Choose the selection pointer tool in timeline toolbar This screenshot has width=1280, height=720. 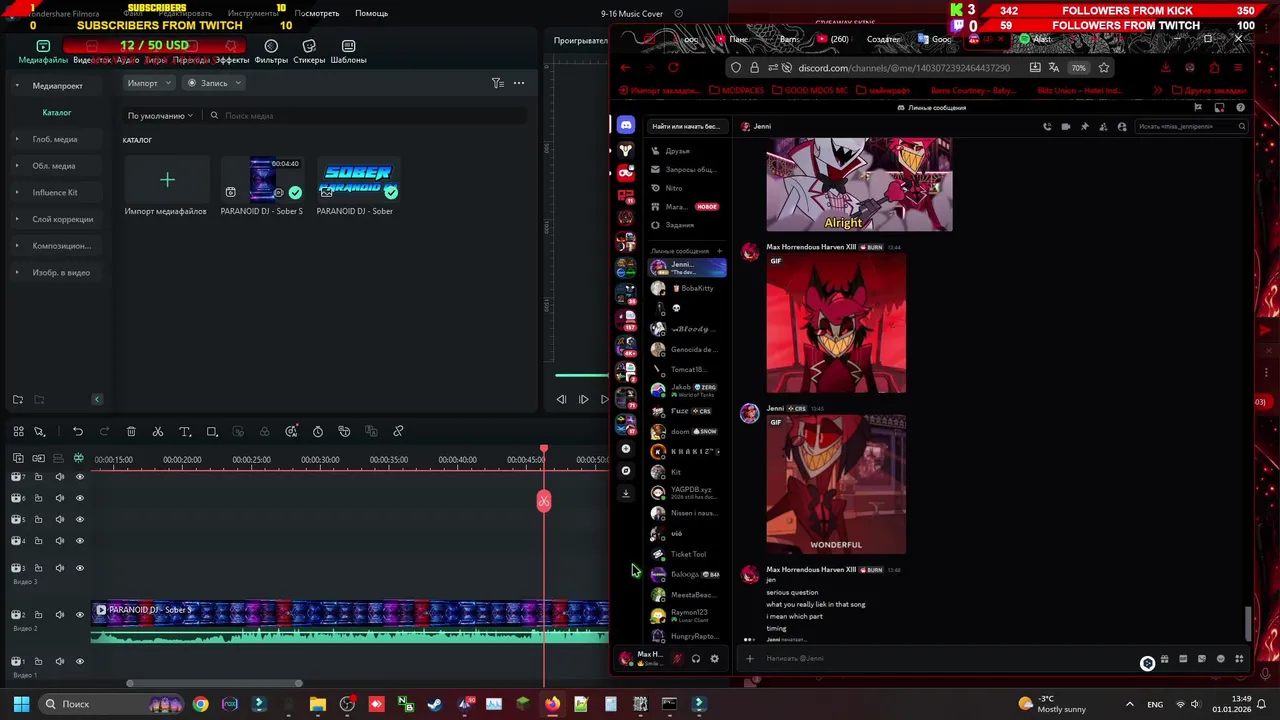(40, 431)
